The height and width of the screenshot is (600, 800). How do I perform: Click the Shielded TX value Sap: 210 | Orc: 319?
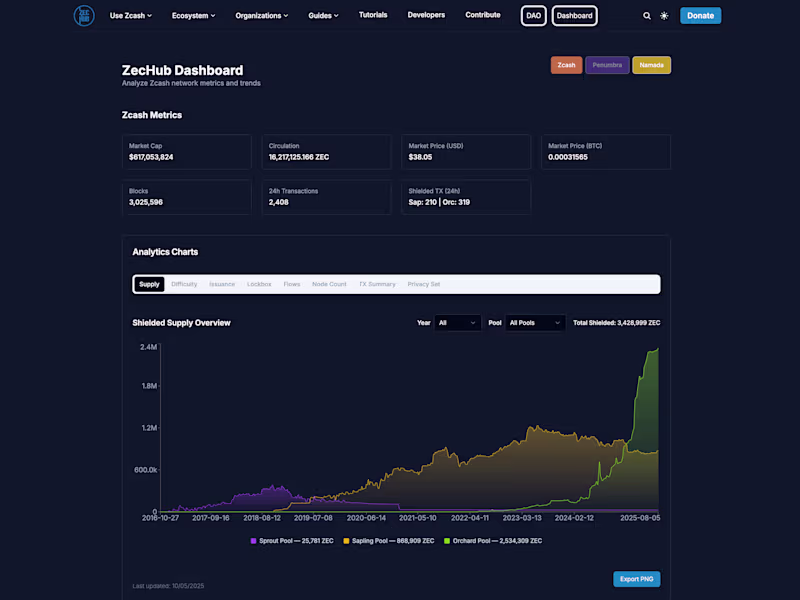click(x=439, y=202)
